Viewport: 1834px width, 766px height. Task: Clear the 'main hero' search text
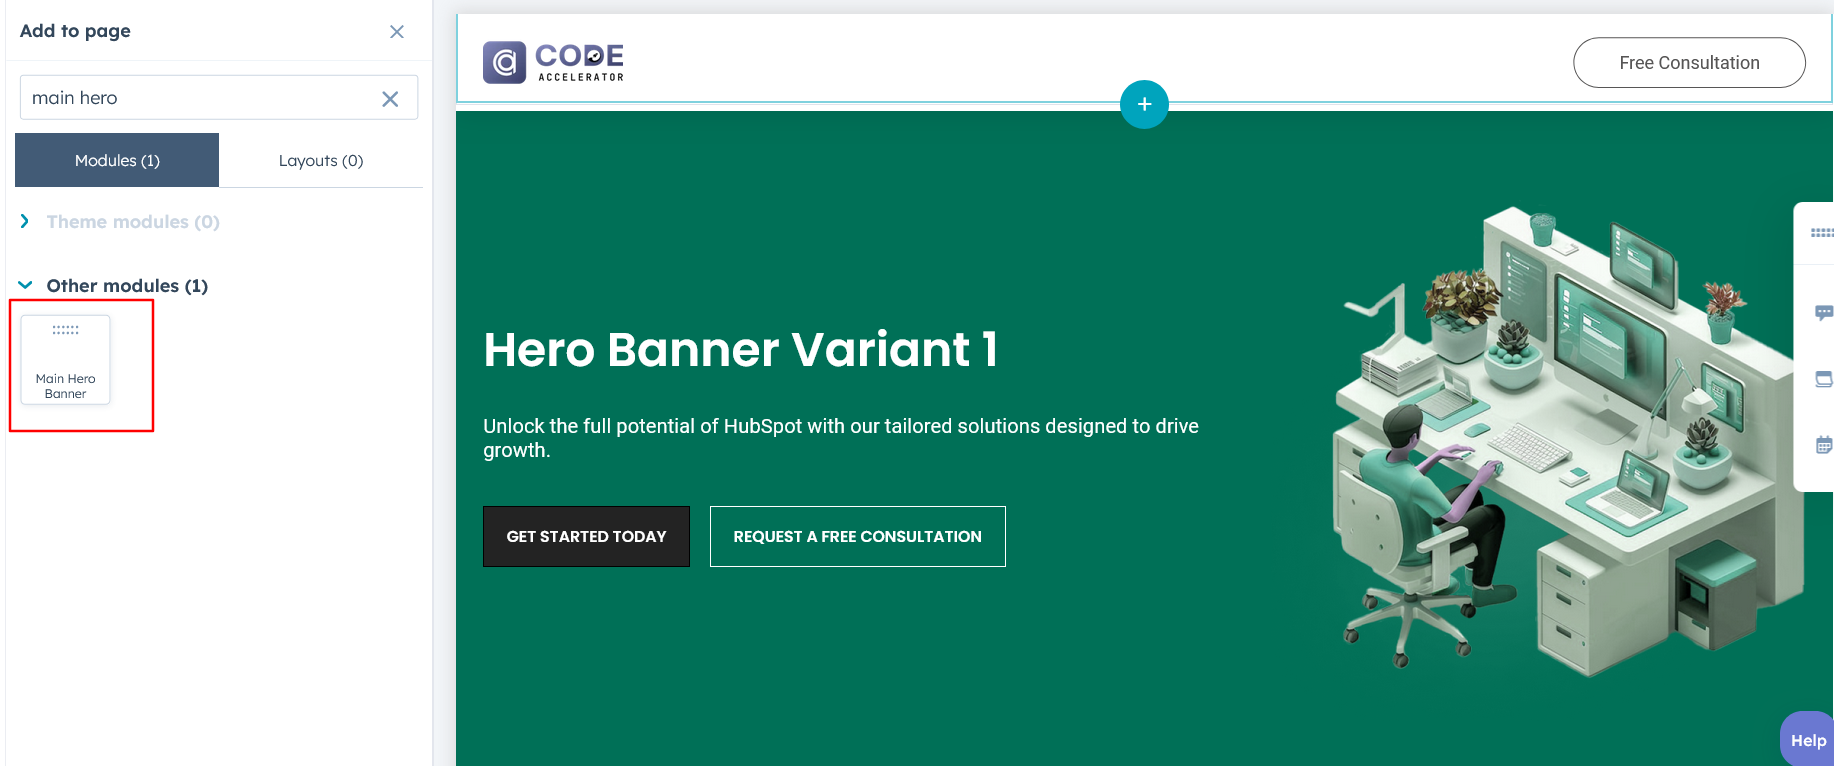390,99
